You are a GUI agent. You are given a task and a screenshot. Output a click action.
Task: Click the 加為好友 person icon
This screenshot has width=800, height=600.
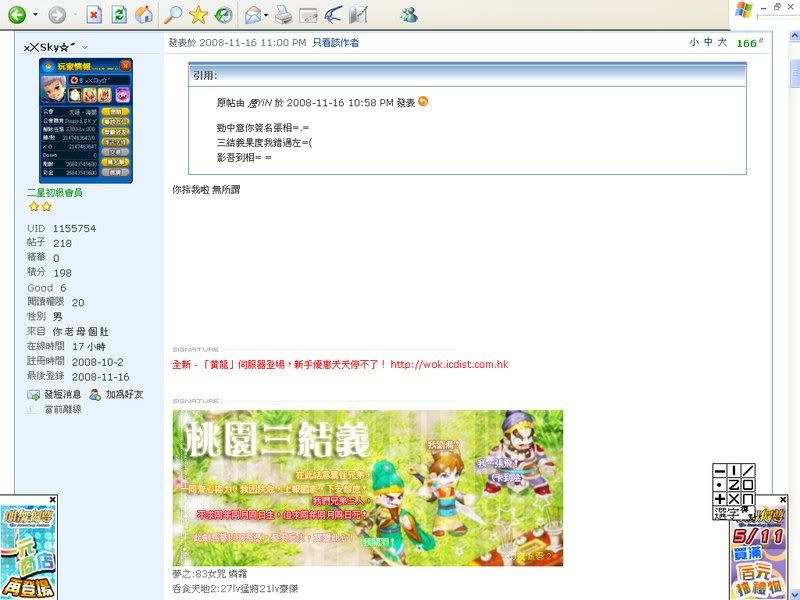point(95,394)
